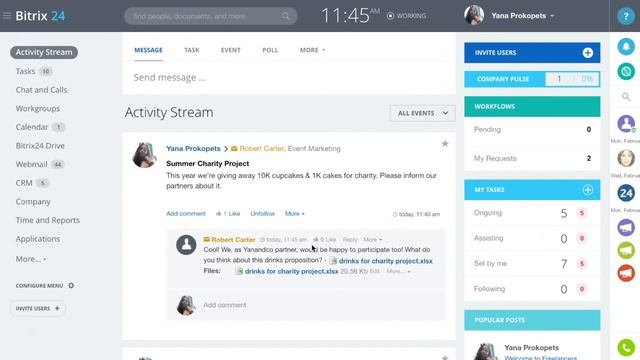The height and width of the screenshot is (360, 640).
Task: Open Chat and Calls in left menu
Action: pyautogui.click(x=41, y=90)
